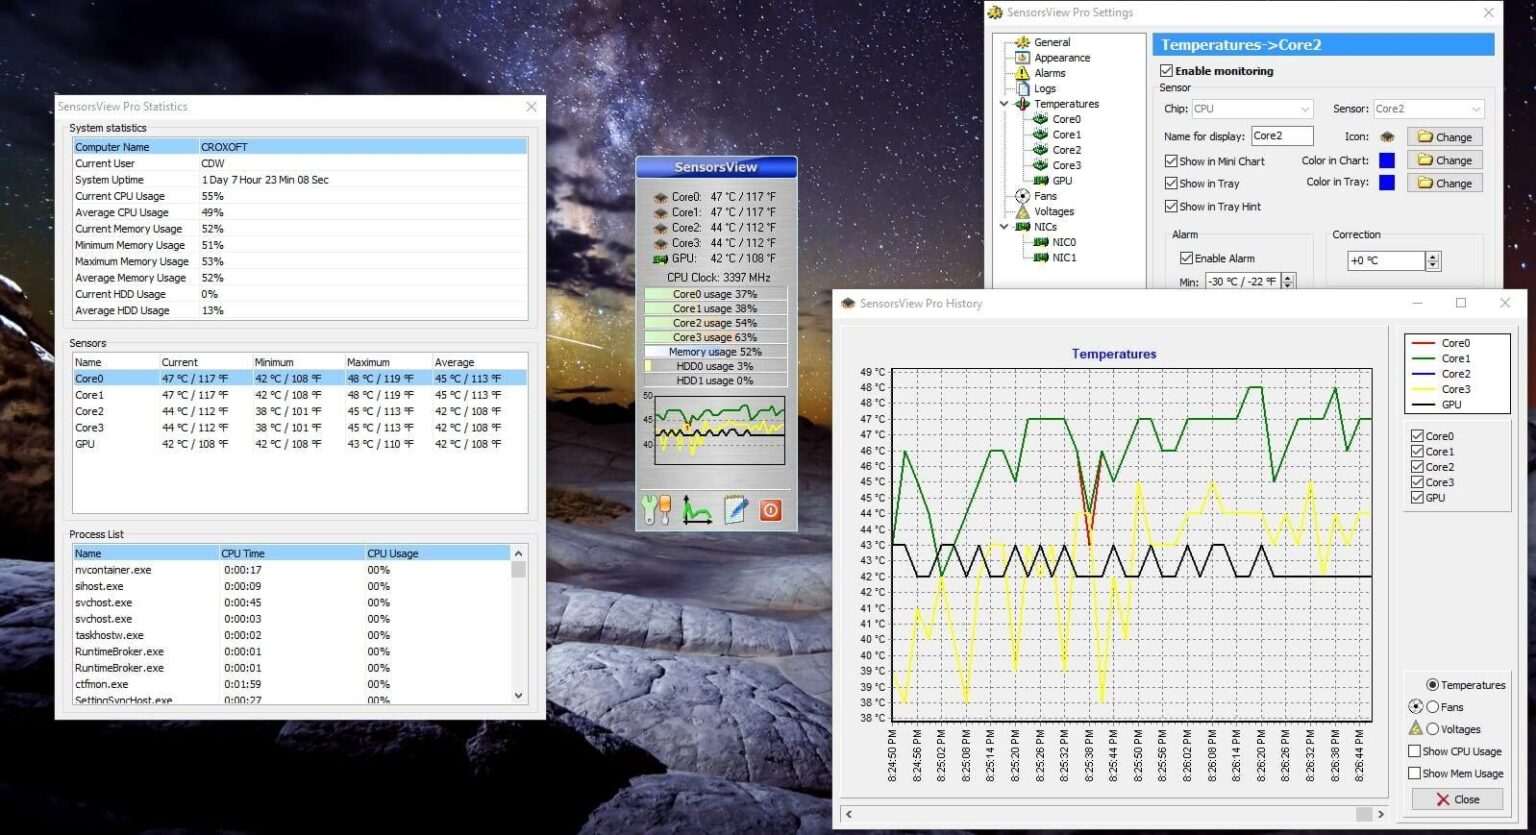The height and width of the screenshot is (835, 1536).
Task: Uncheck Show in Mini Chart
Action: point(1171,160)
